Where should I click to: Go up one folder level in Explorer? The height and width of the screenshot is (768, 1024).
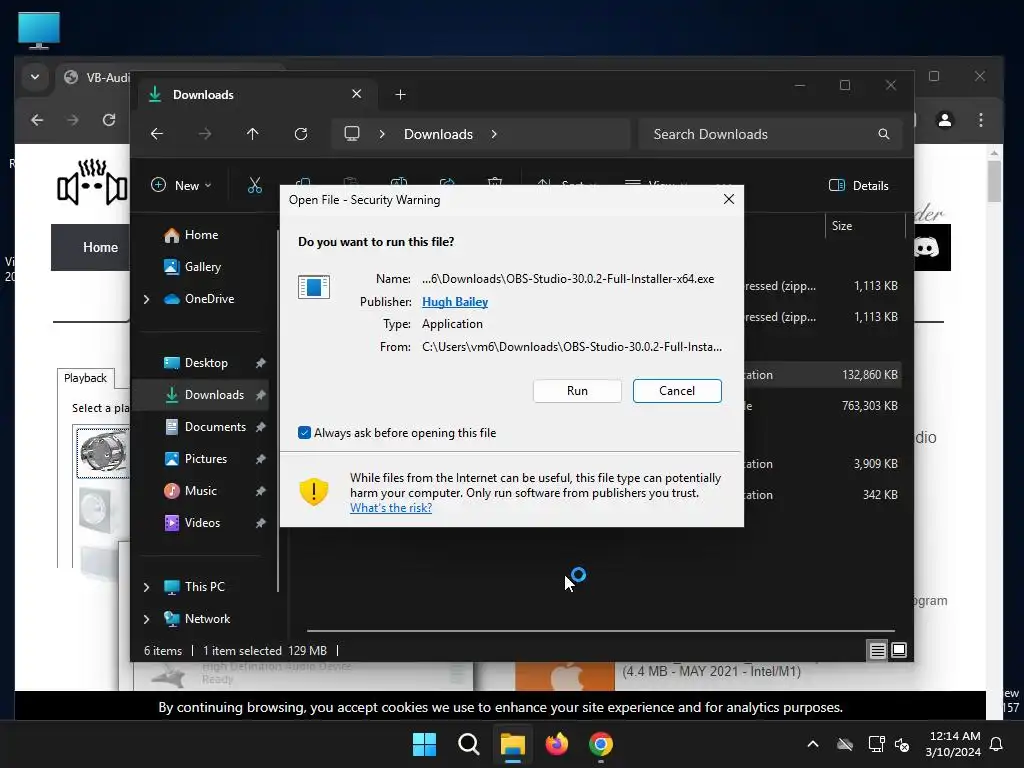[253, 134]
